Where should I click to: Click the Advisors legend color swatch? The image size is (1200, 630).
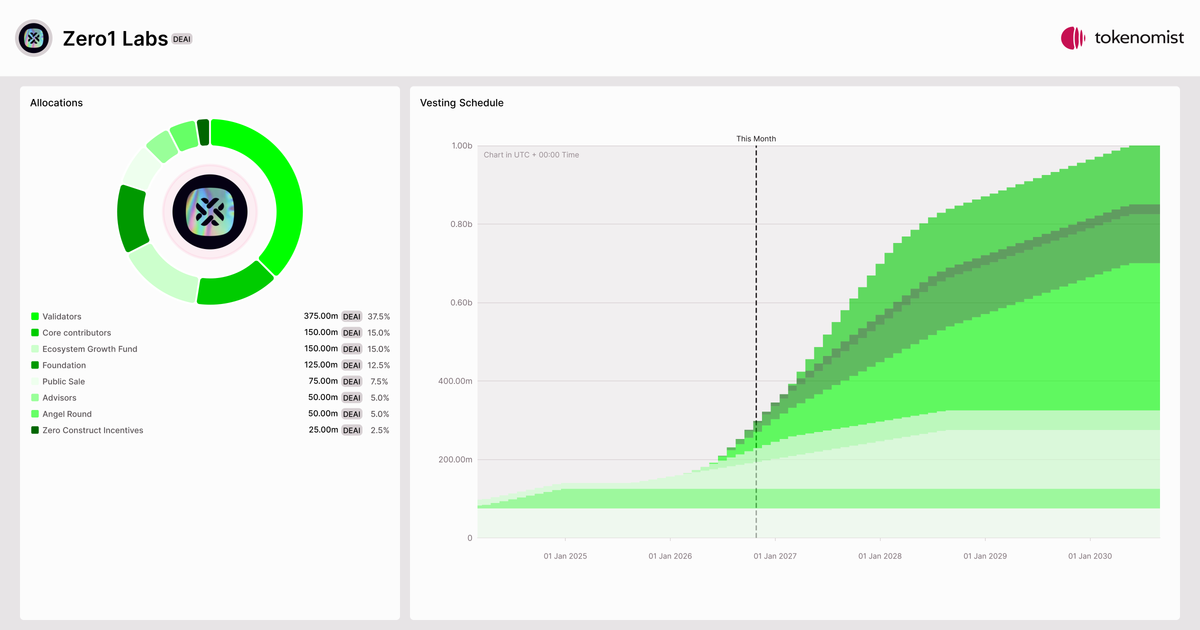tap(35, 398)
